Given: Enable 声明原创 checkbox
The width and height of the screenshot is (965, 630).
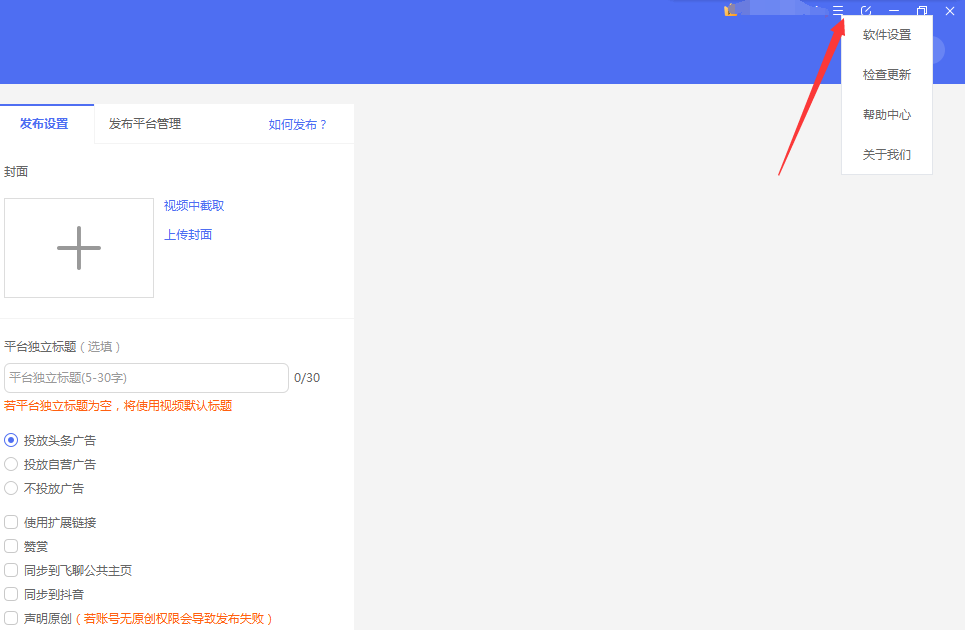Looking at the screenshot, I should pyautogui.click(x=12, y=618).
